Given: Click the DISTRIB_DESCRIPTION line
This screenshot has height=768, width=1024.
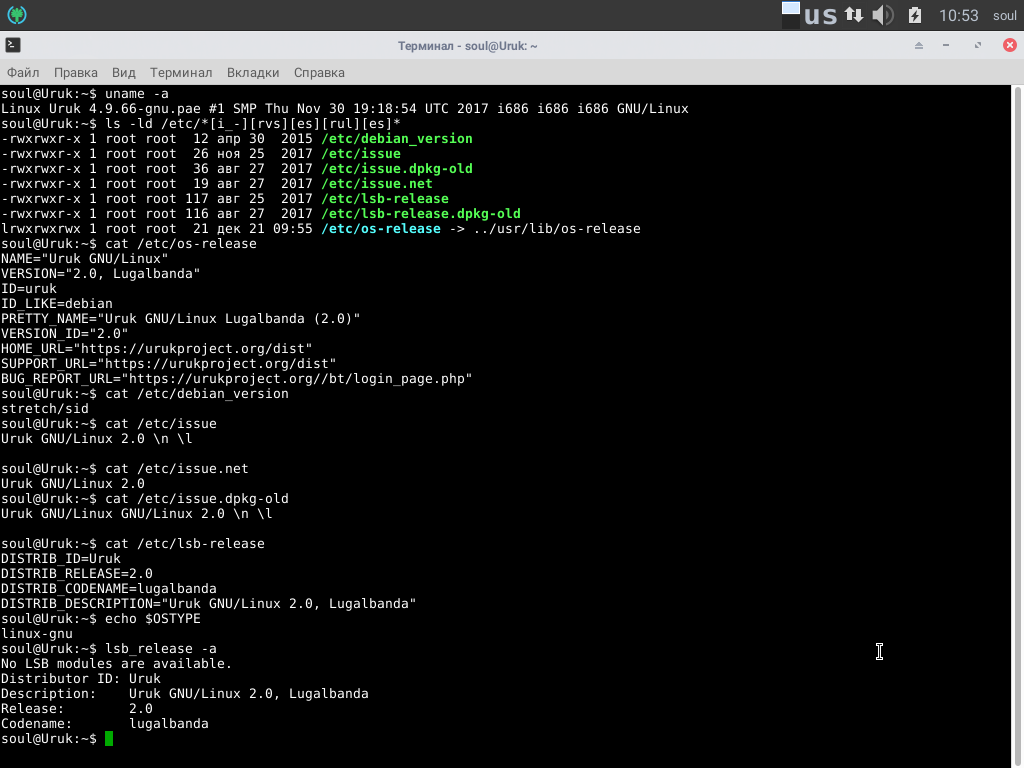Looking at the screenshot, I should tap(208, 604).
